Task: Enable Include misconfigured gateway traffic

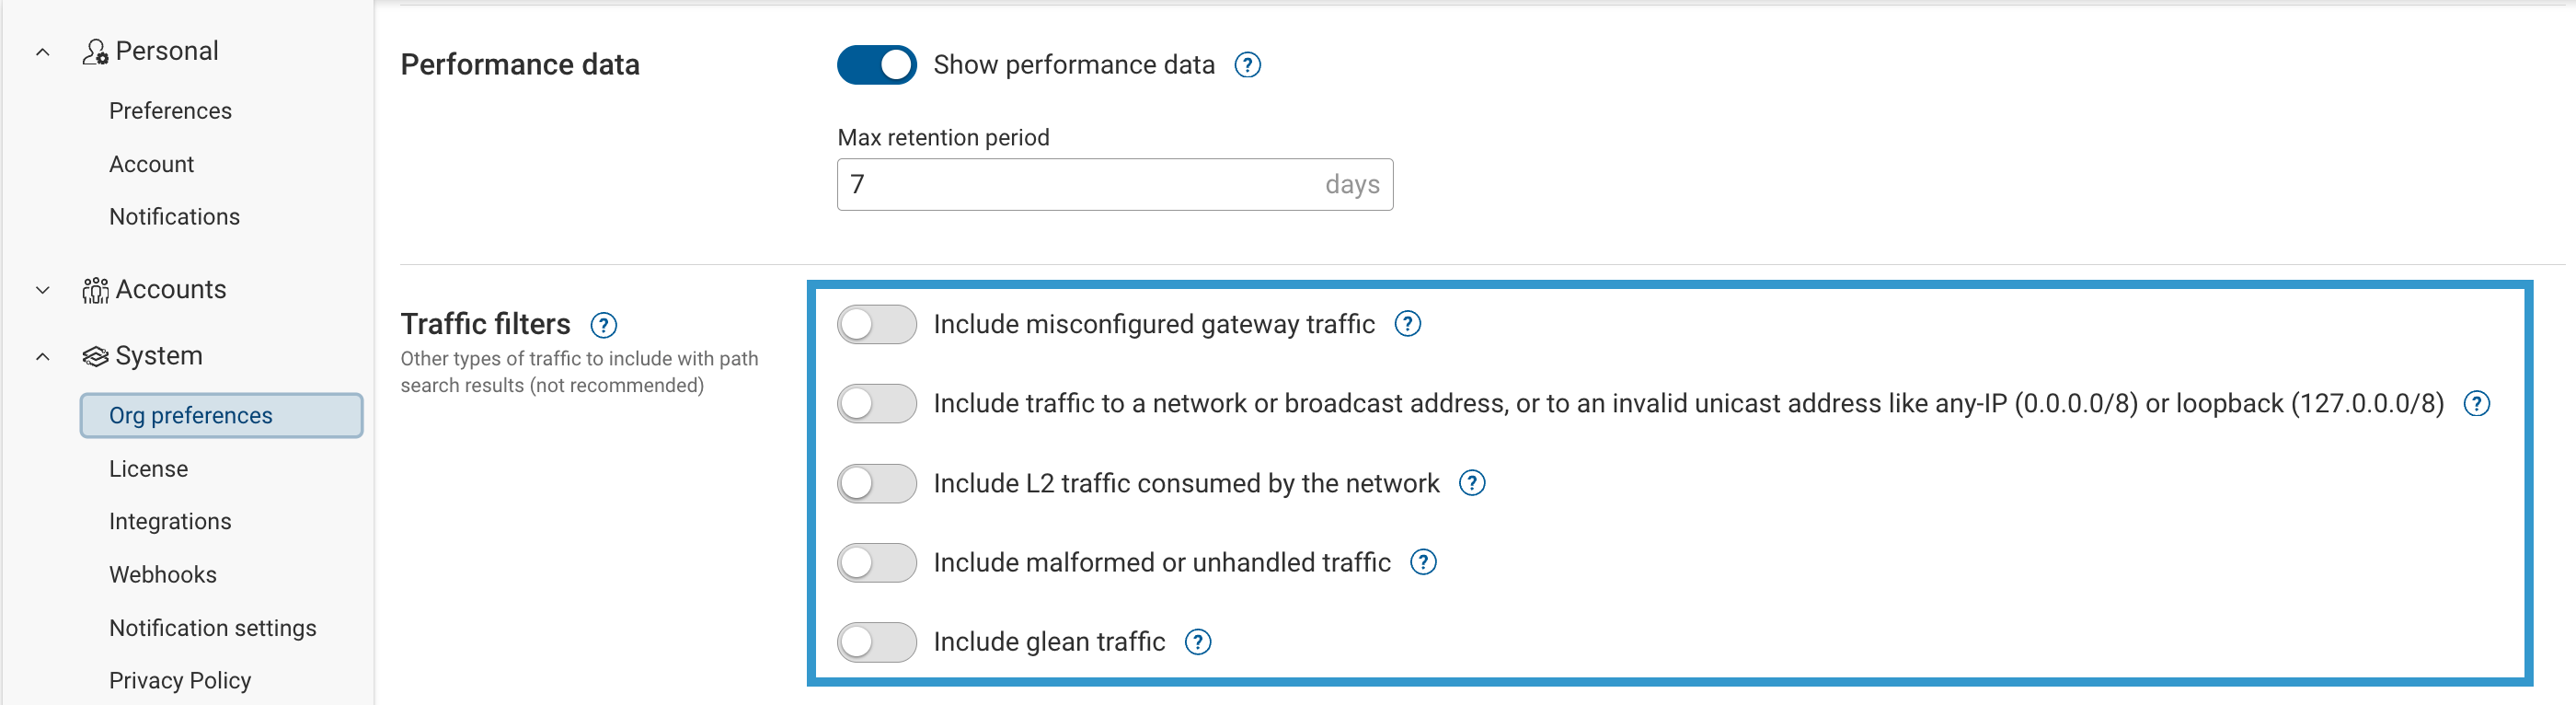Action: [x=876, y=324]
